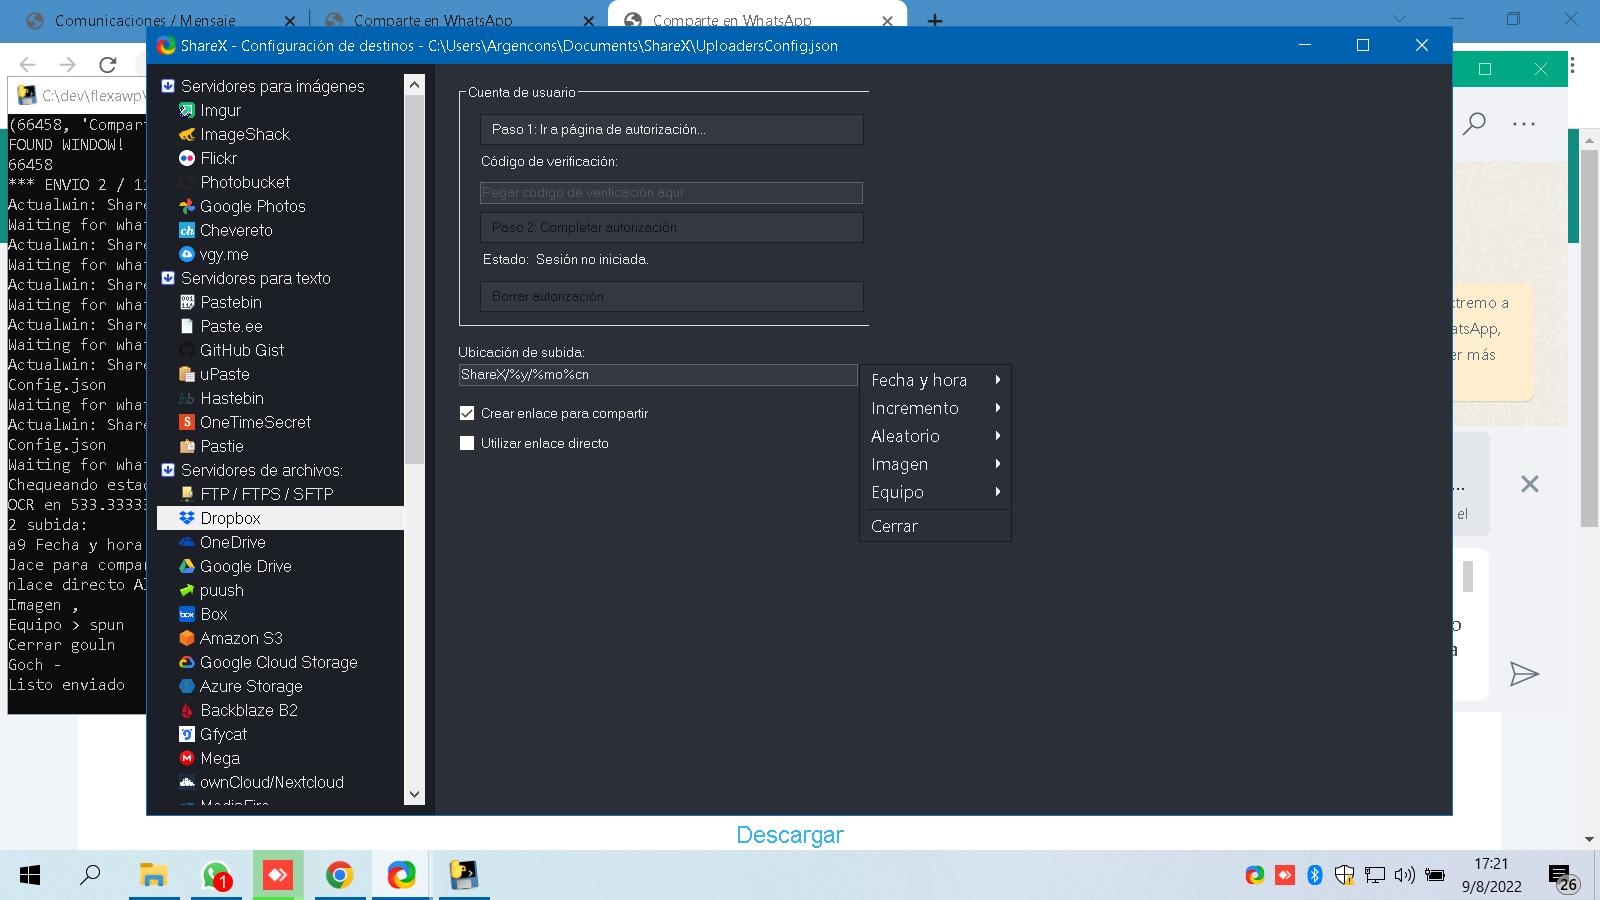Select Photobucket in the list
The image size is (1600, 900).
[245, 182]
